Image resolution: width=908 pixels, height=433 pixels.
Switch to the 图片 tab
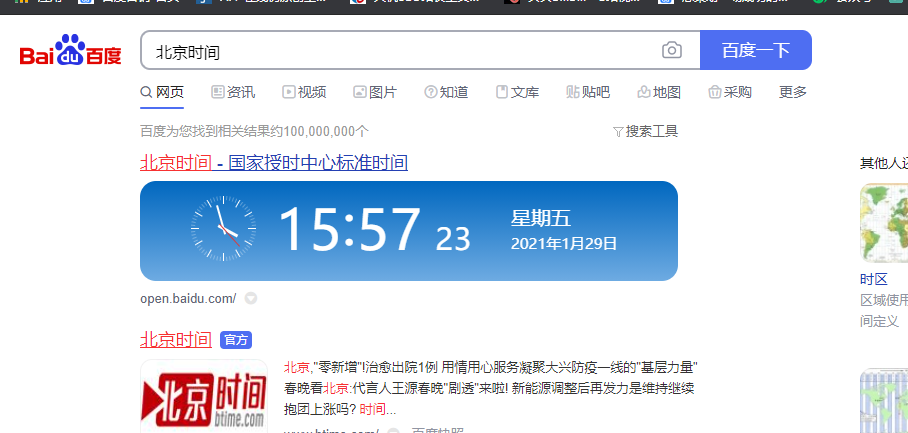(375, 92)
